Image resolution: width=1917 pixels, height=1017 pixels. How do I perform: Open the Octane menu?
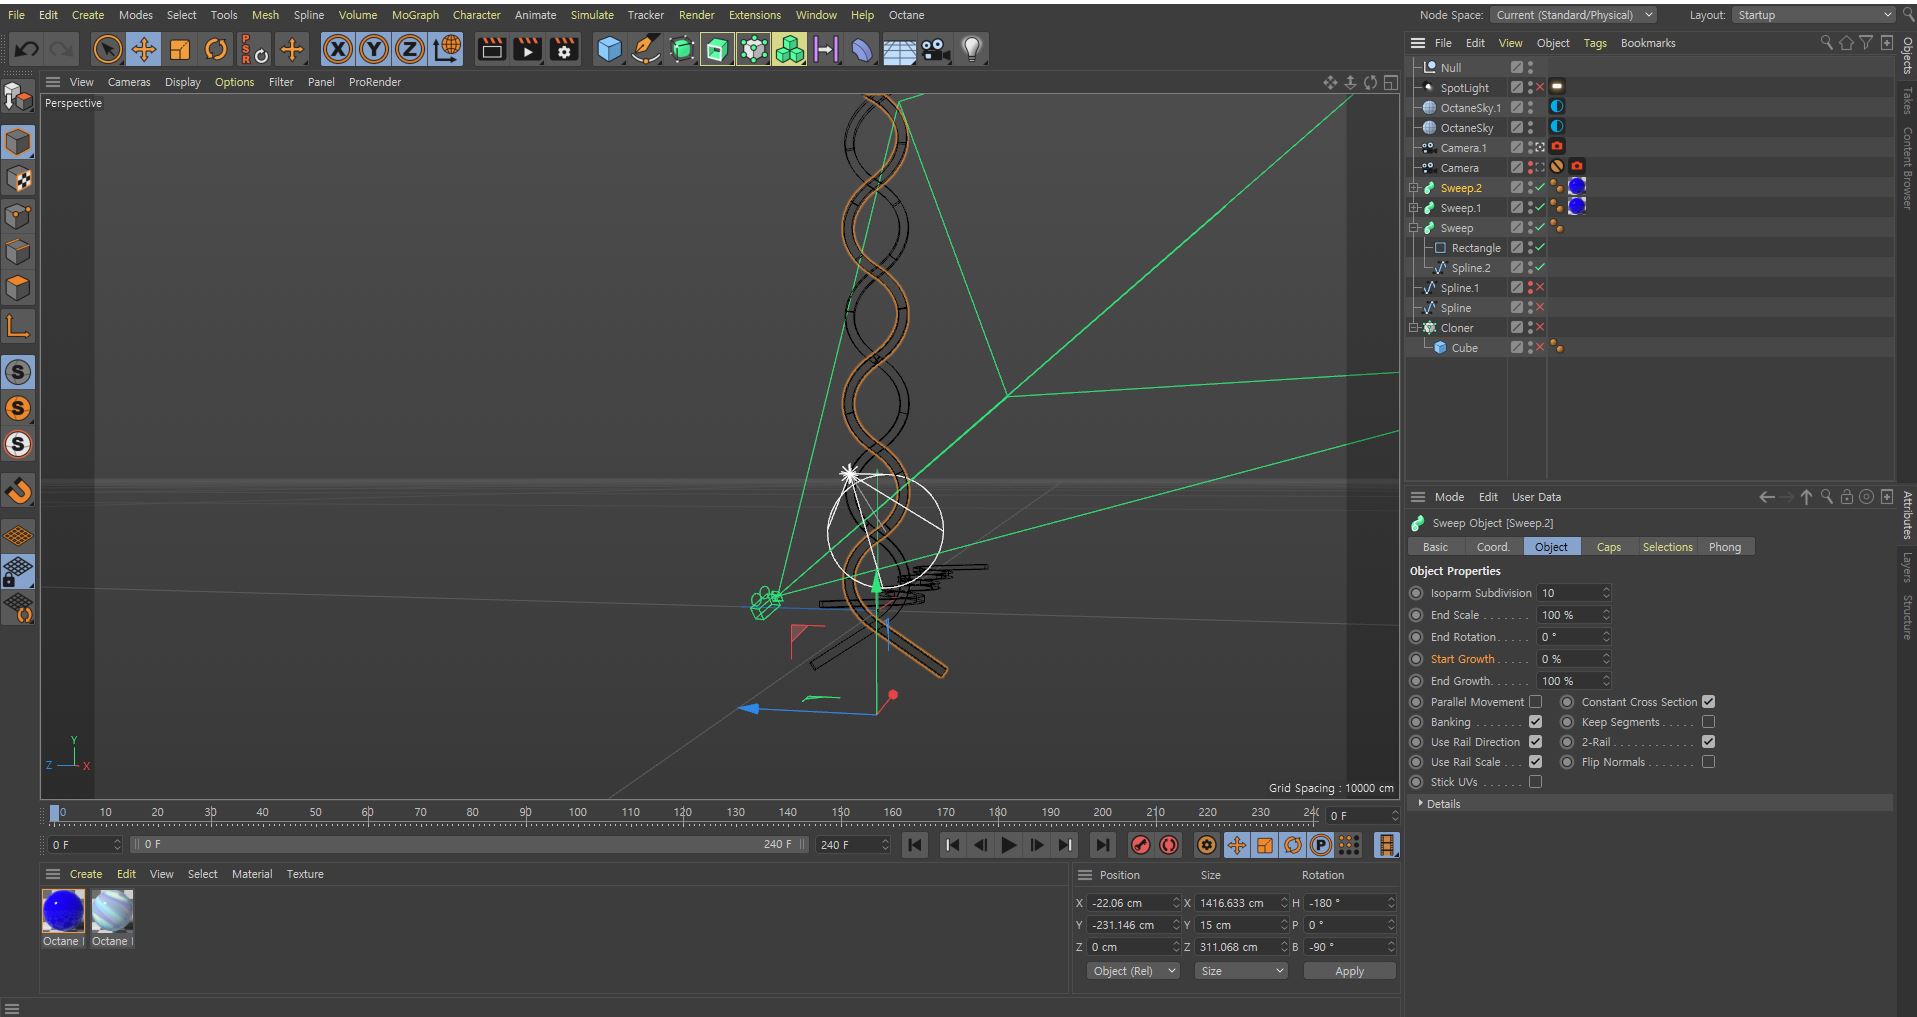pyautogui.click(x=906, y=15)
